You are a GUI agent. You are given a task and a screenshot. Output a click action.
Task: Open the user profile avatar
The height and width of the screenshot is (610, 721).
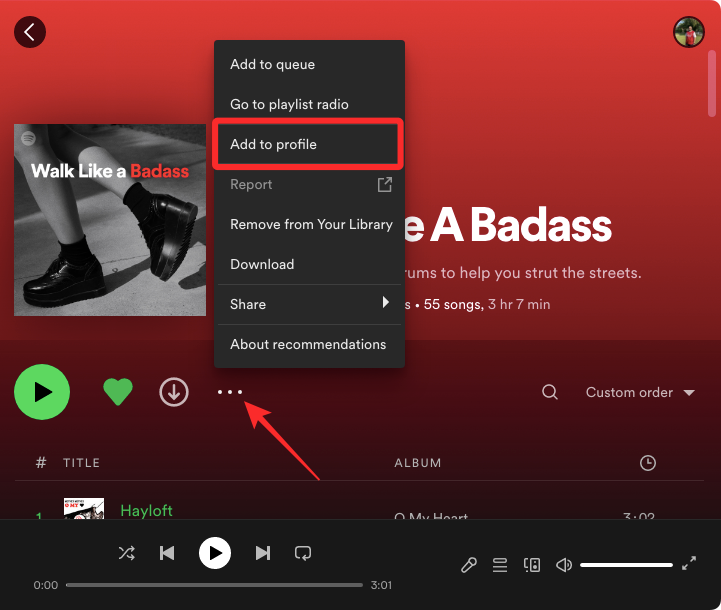click(x=689, y=32)
